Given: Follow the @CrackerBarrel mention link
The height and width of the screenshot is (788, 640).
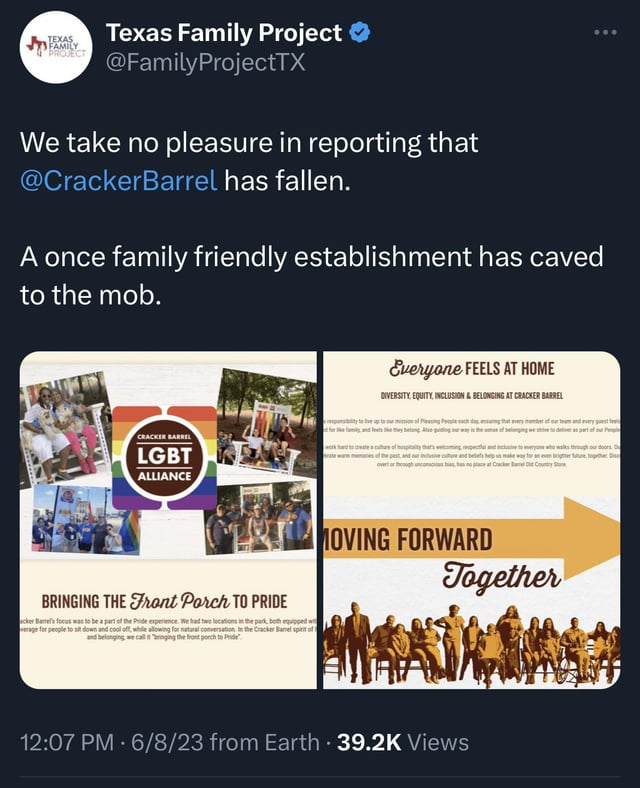Looking at the screenshot, I should pyautogui.click(x=119, y=182).
